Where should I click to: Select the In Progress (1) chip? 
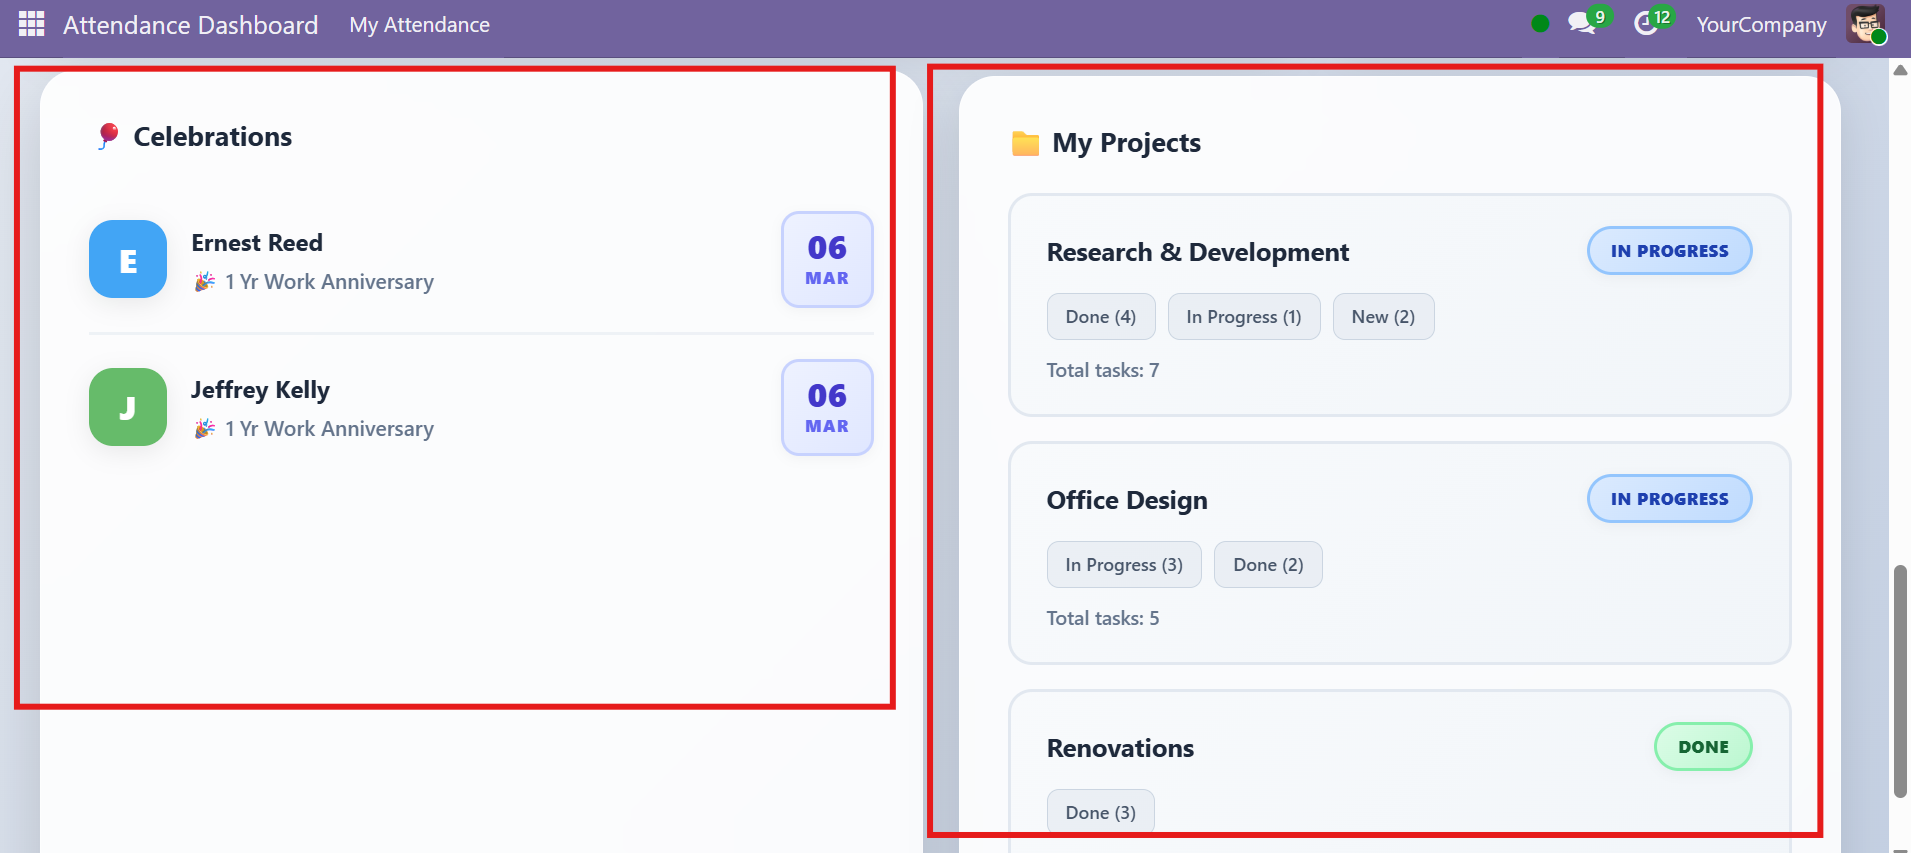pyautogui.click(x=1244, y=317)
